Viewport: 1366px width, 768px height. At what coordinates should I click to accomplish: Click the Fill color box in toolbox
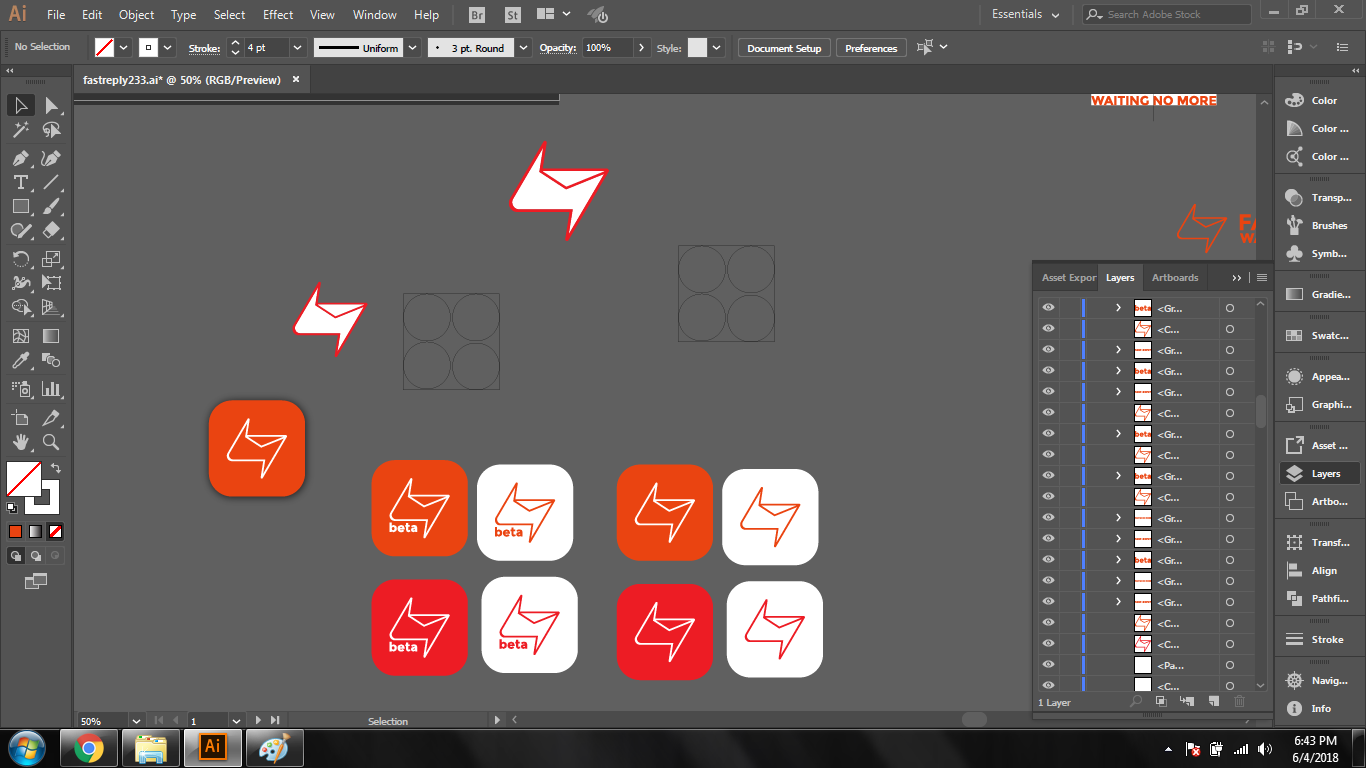(x=23, y=478)
